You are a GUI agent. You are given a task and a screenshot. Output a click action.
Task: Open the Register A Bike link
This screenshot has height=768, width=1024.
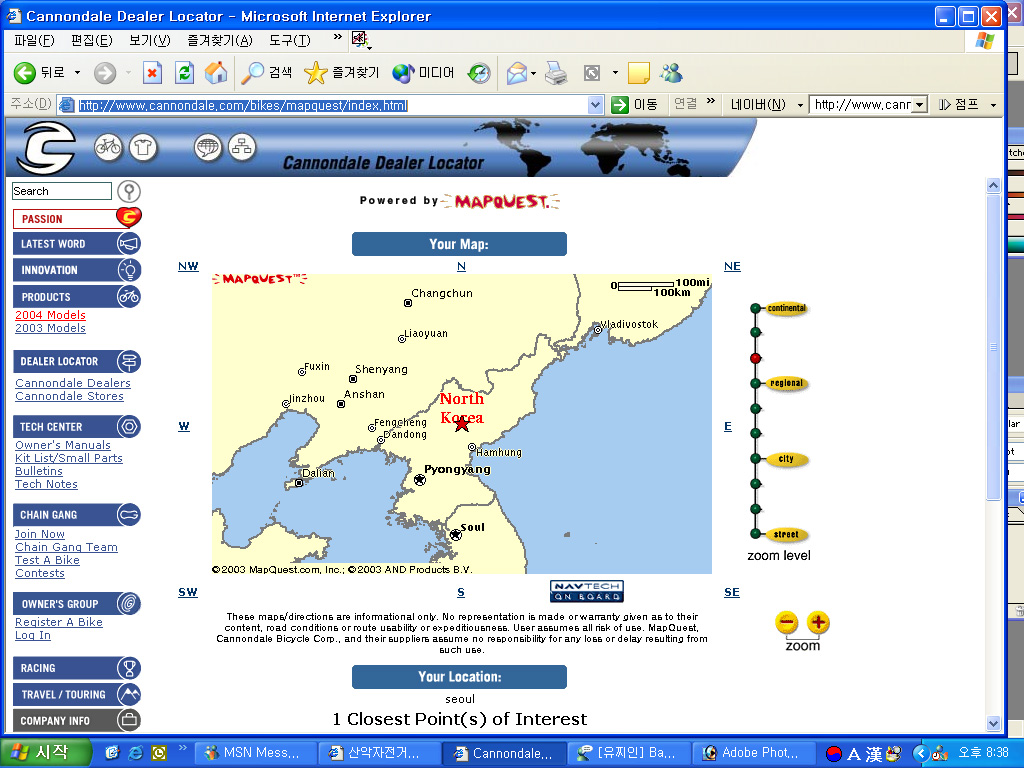click(59, 622)
